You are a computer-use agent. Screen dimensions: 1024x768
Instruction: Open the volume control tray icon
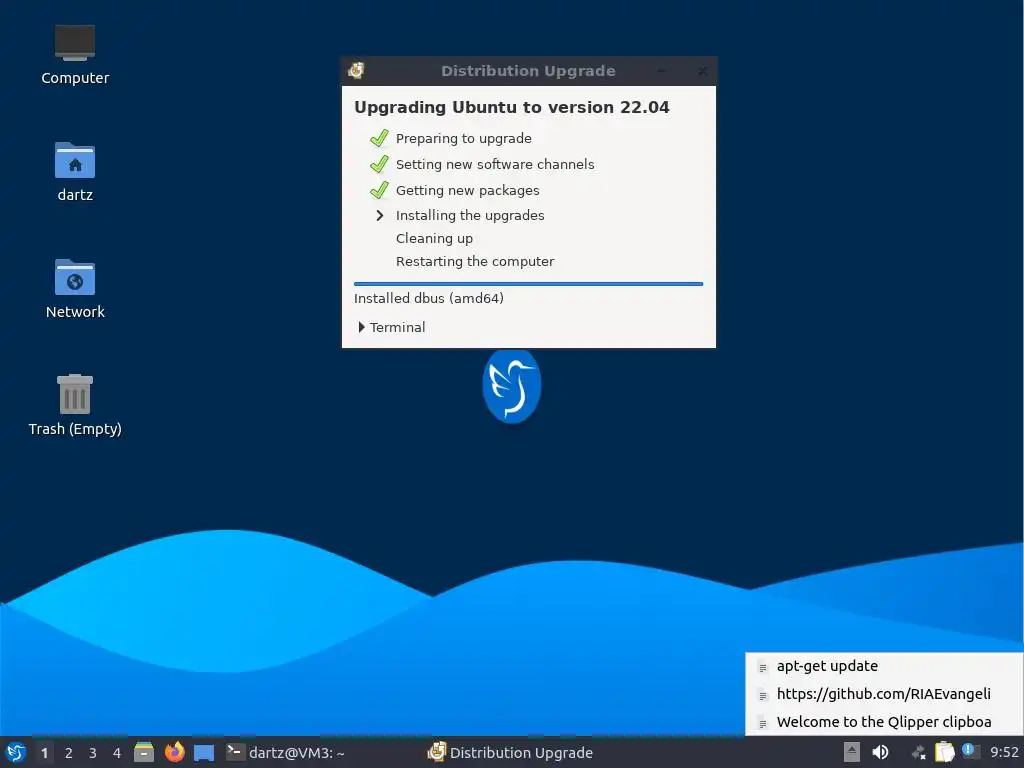(x=880, y=752)
